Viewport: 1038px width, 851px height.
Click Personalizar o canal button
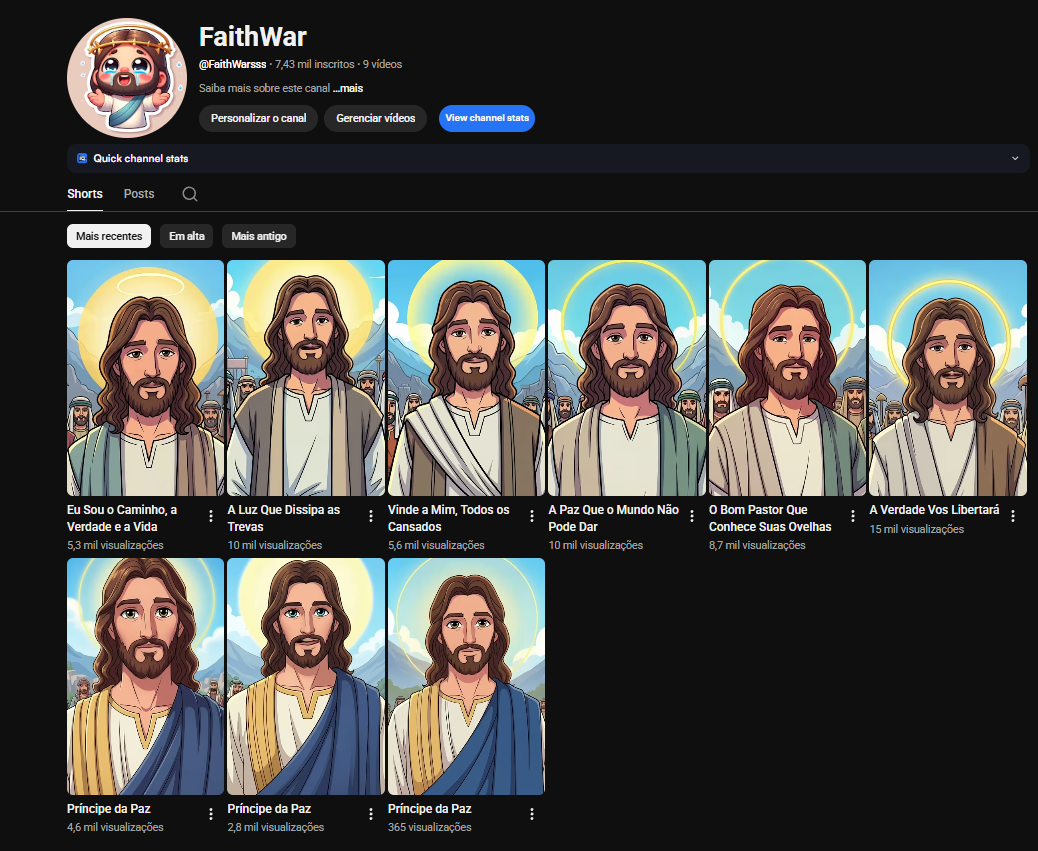(259, 118)
